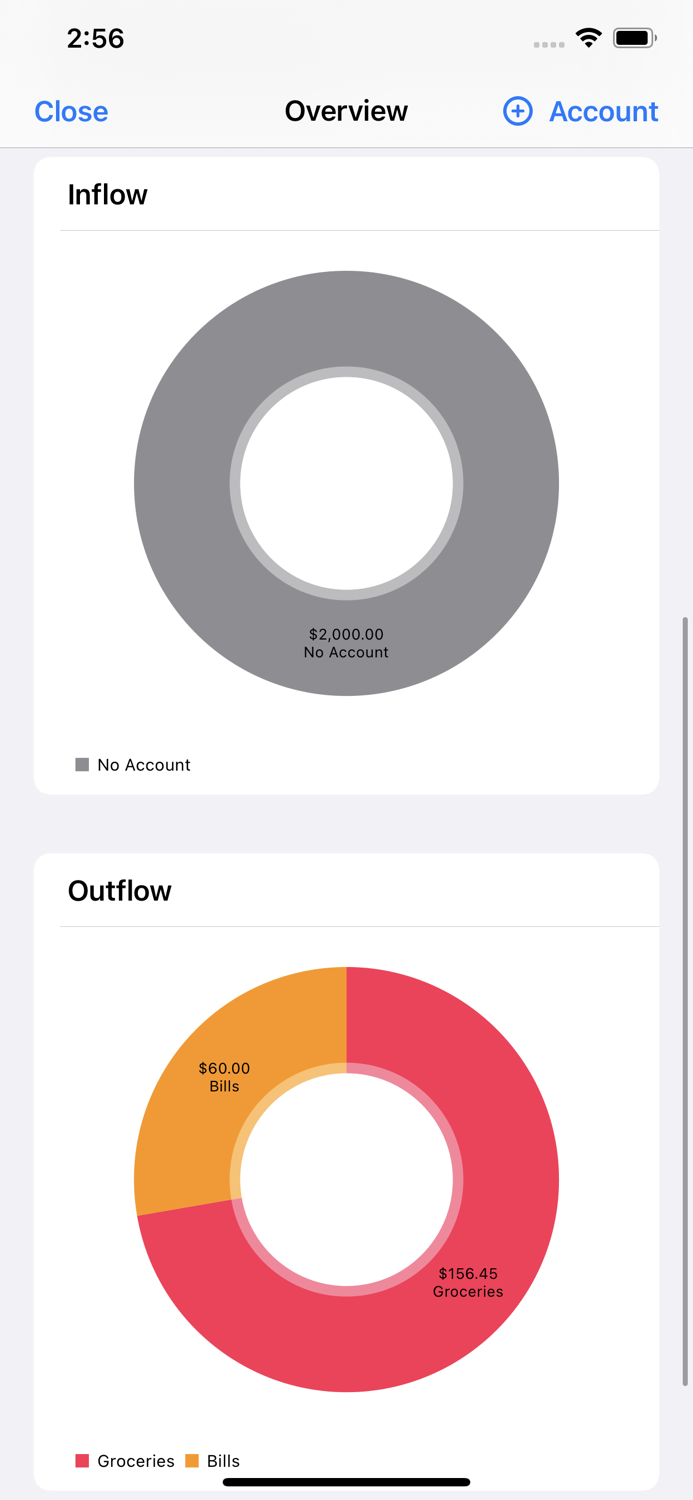Tap the $156.45 Groceries label

pos(467,1283)
